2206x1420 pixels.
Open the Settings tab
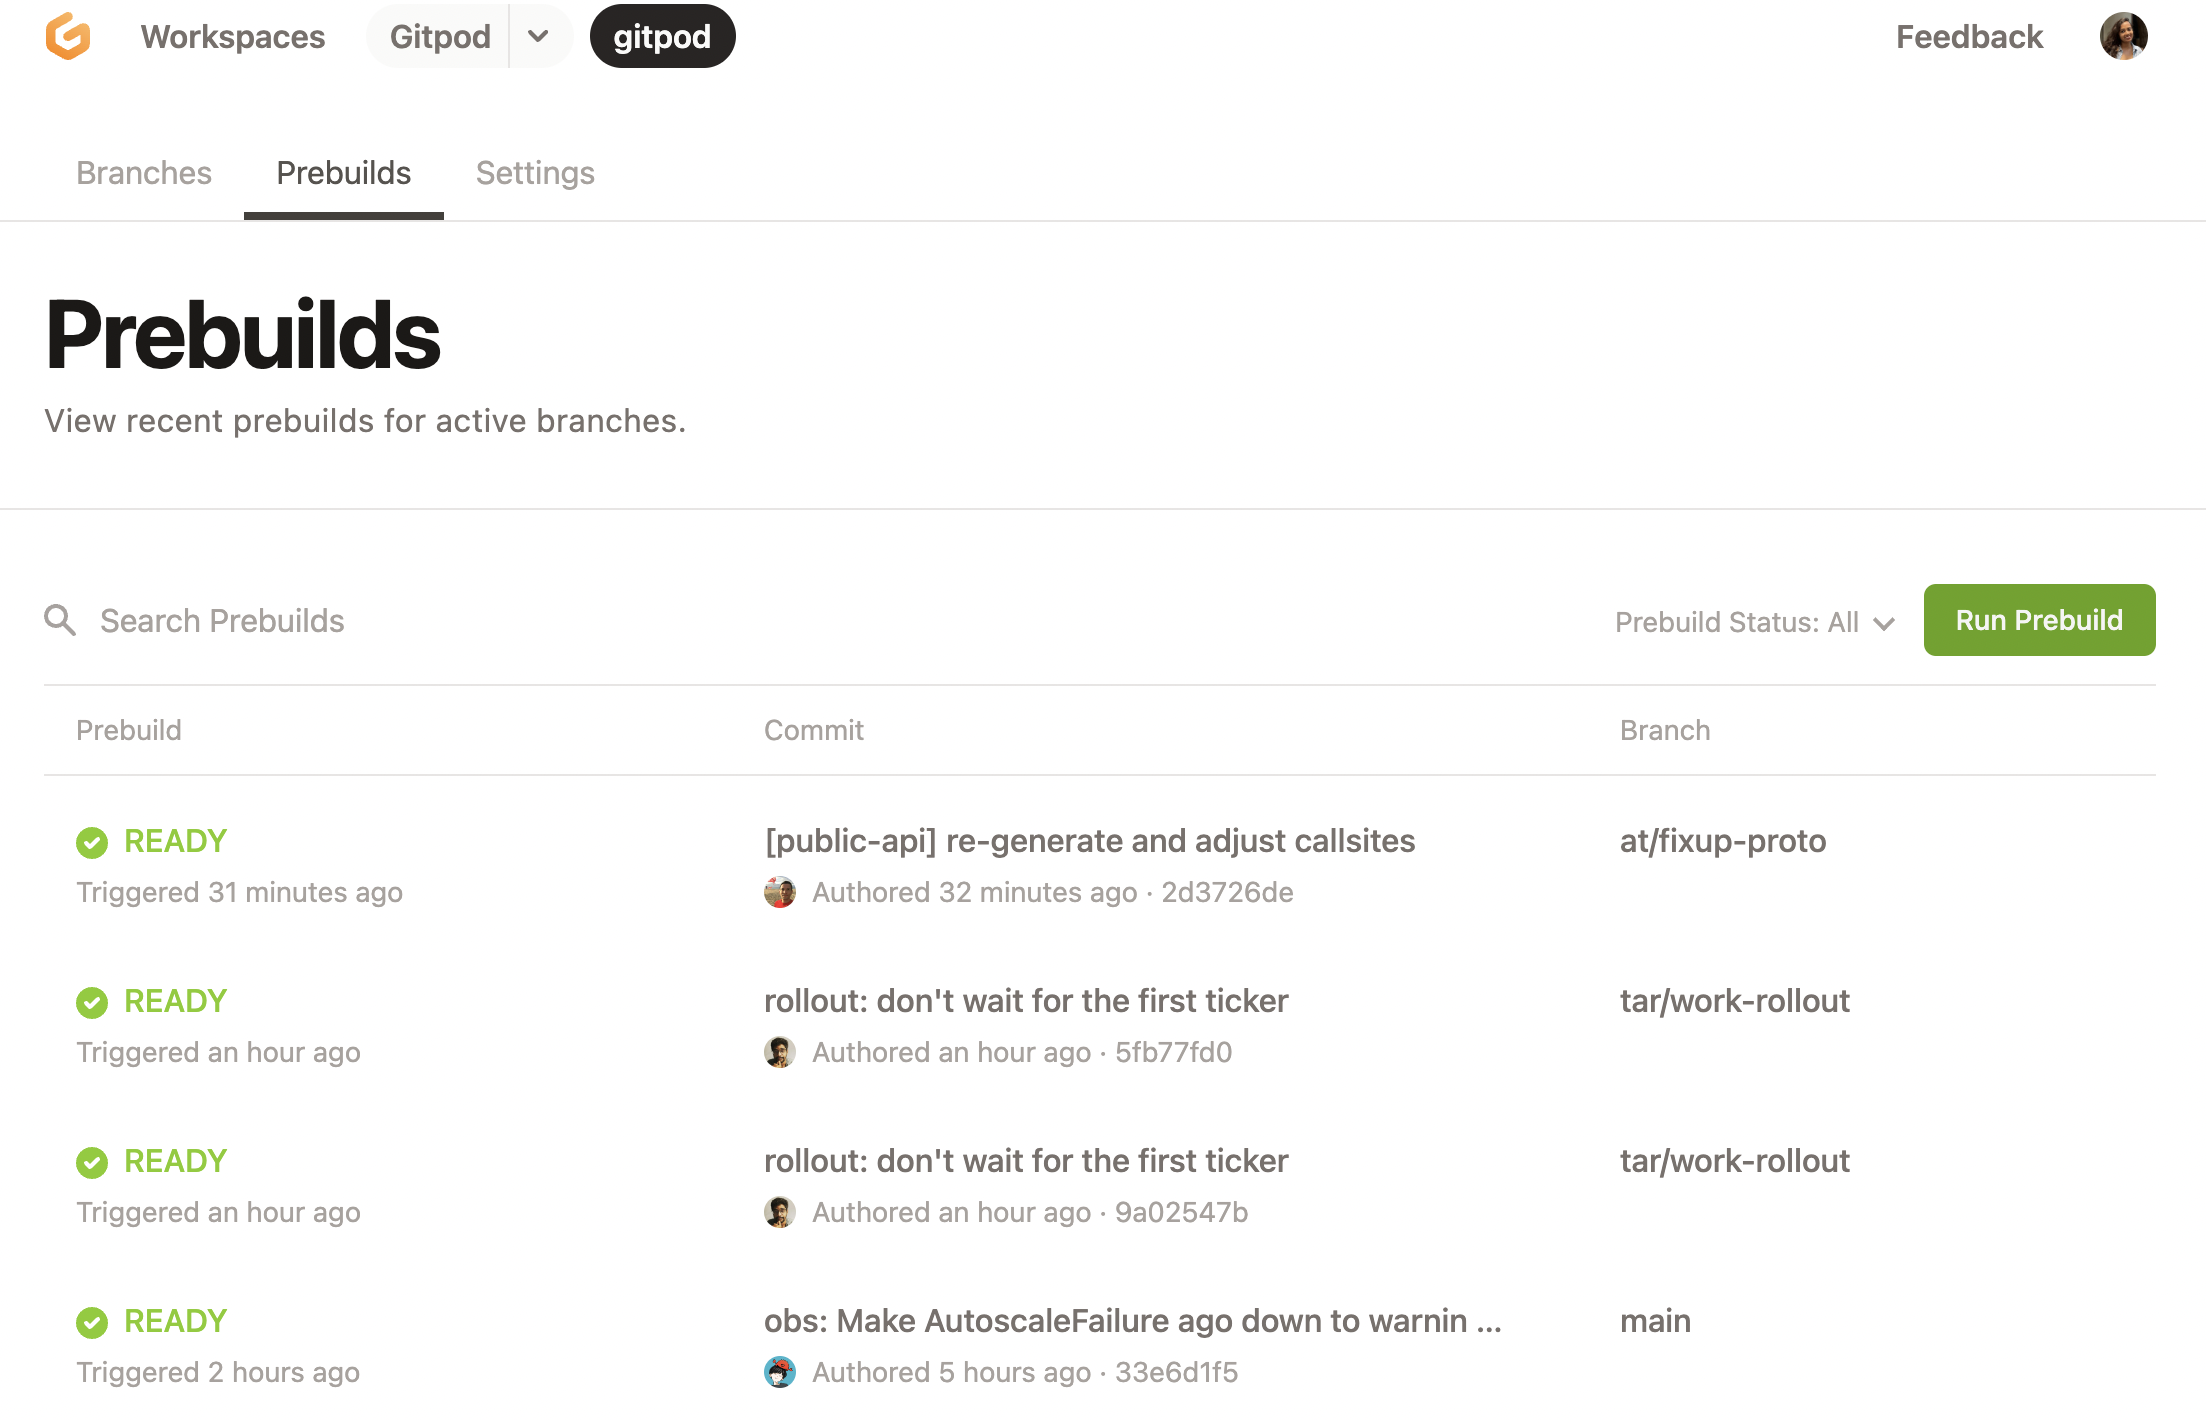[x=535, y=173]
